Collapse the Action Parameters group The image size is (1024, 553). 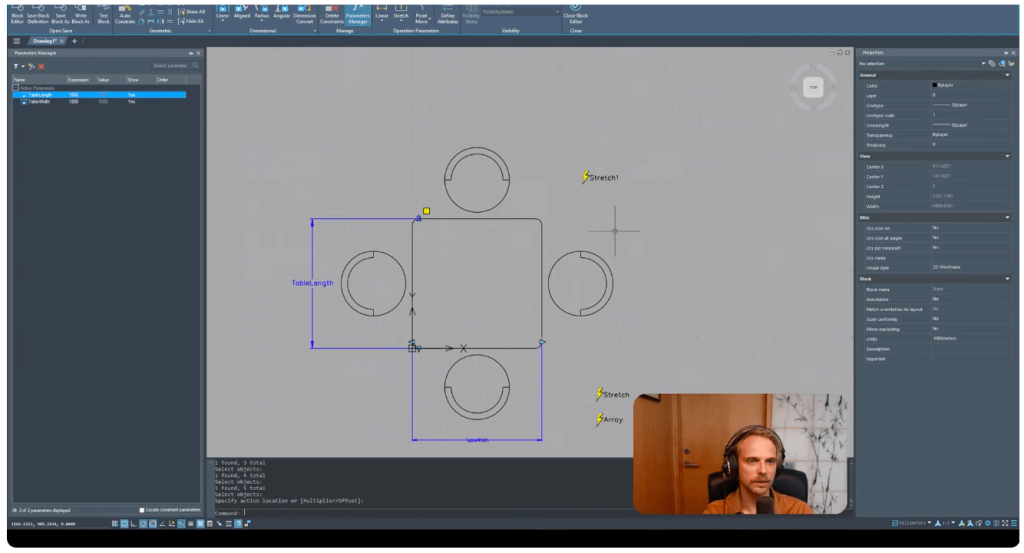coord(16,87)
